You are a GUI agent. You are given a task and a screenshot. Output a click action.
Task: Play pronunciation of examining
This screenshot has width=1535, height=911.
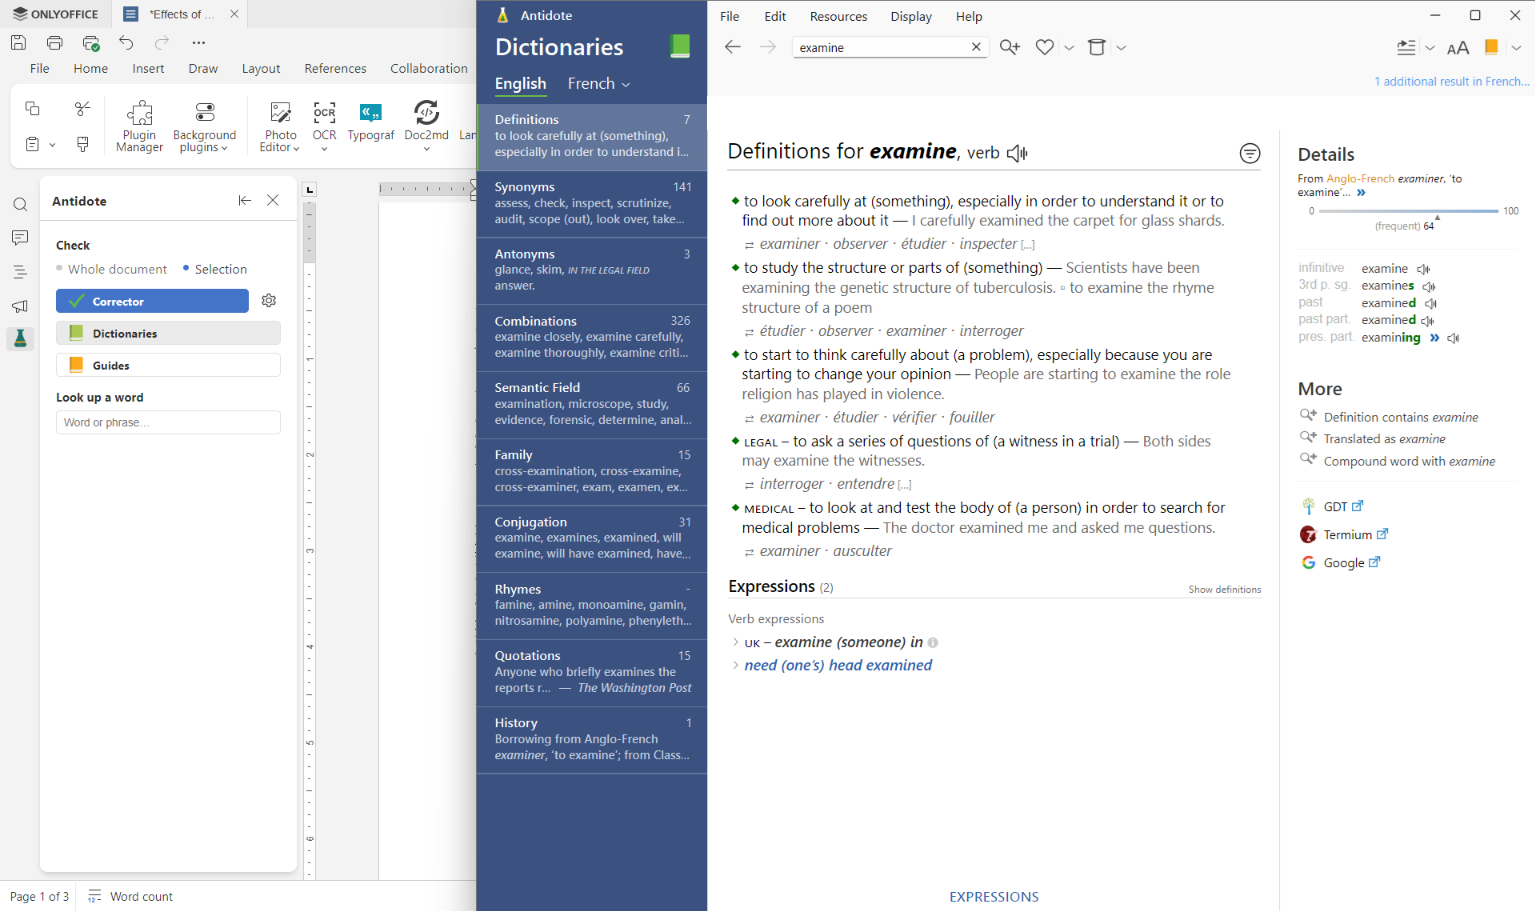(x=1453, y=338)
